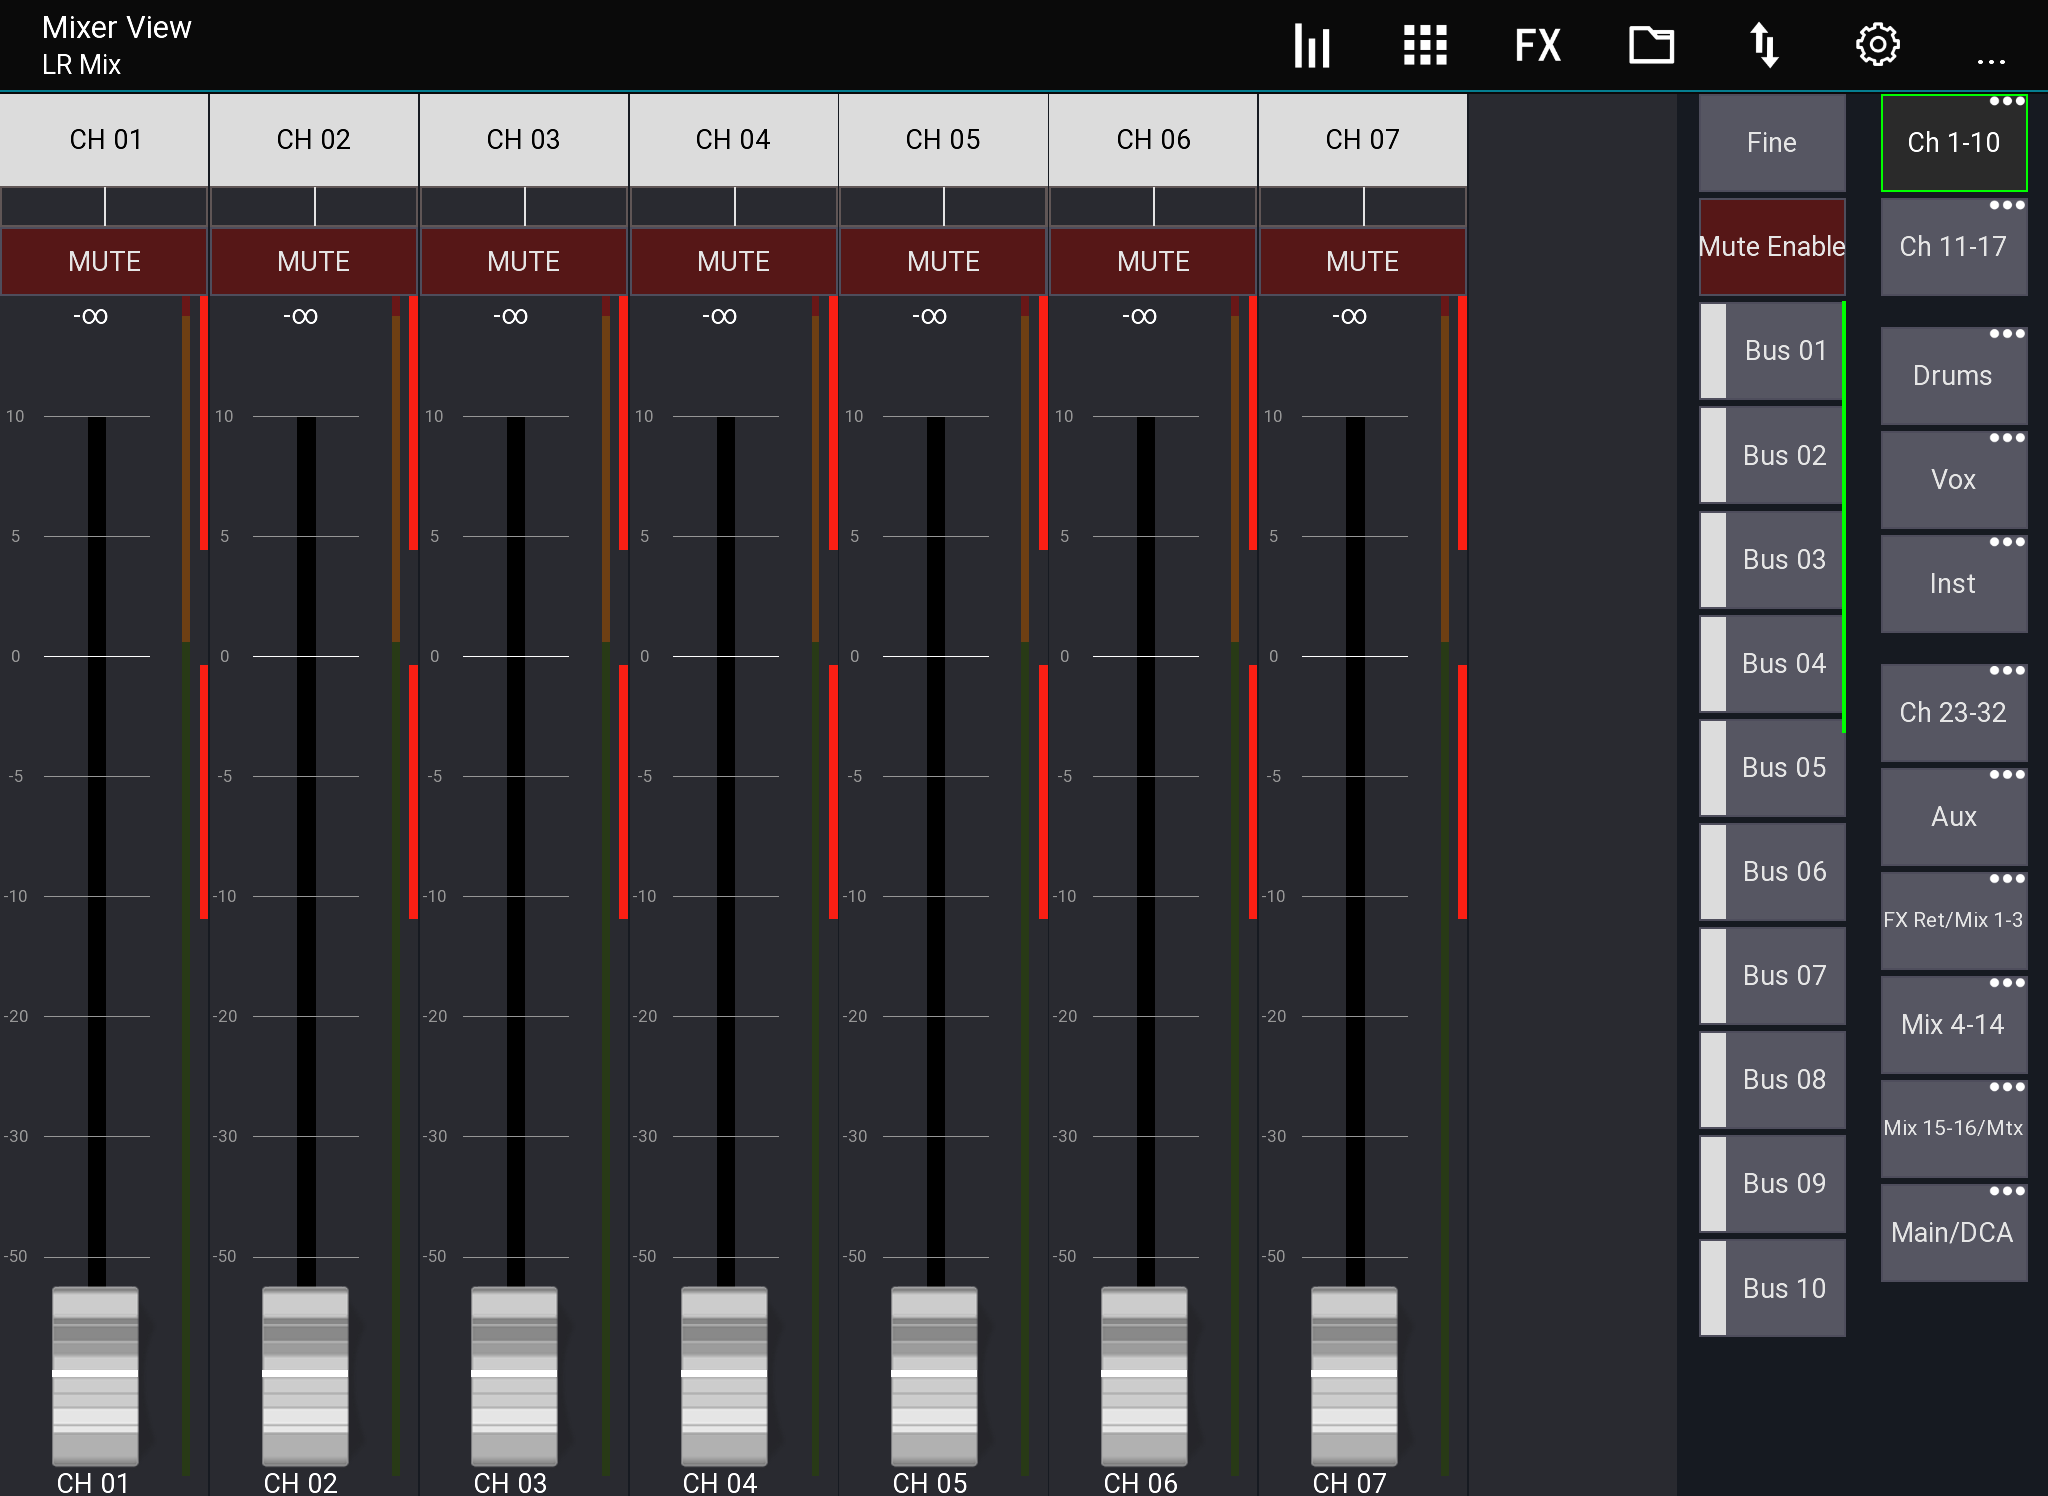Select Bus 07 mix
Viewport: 2048px width, 1496px height.
(1772, 976)
